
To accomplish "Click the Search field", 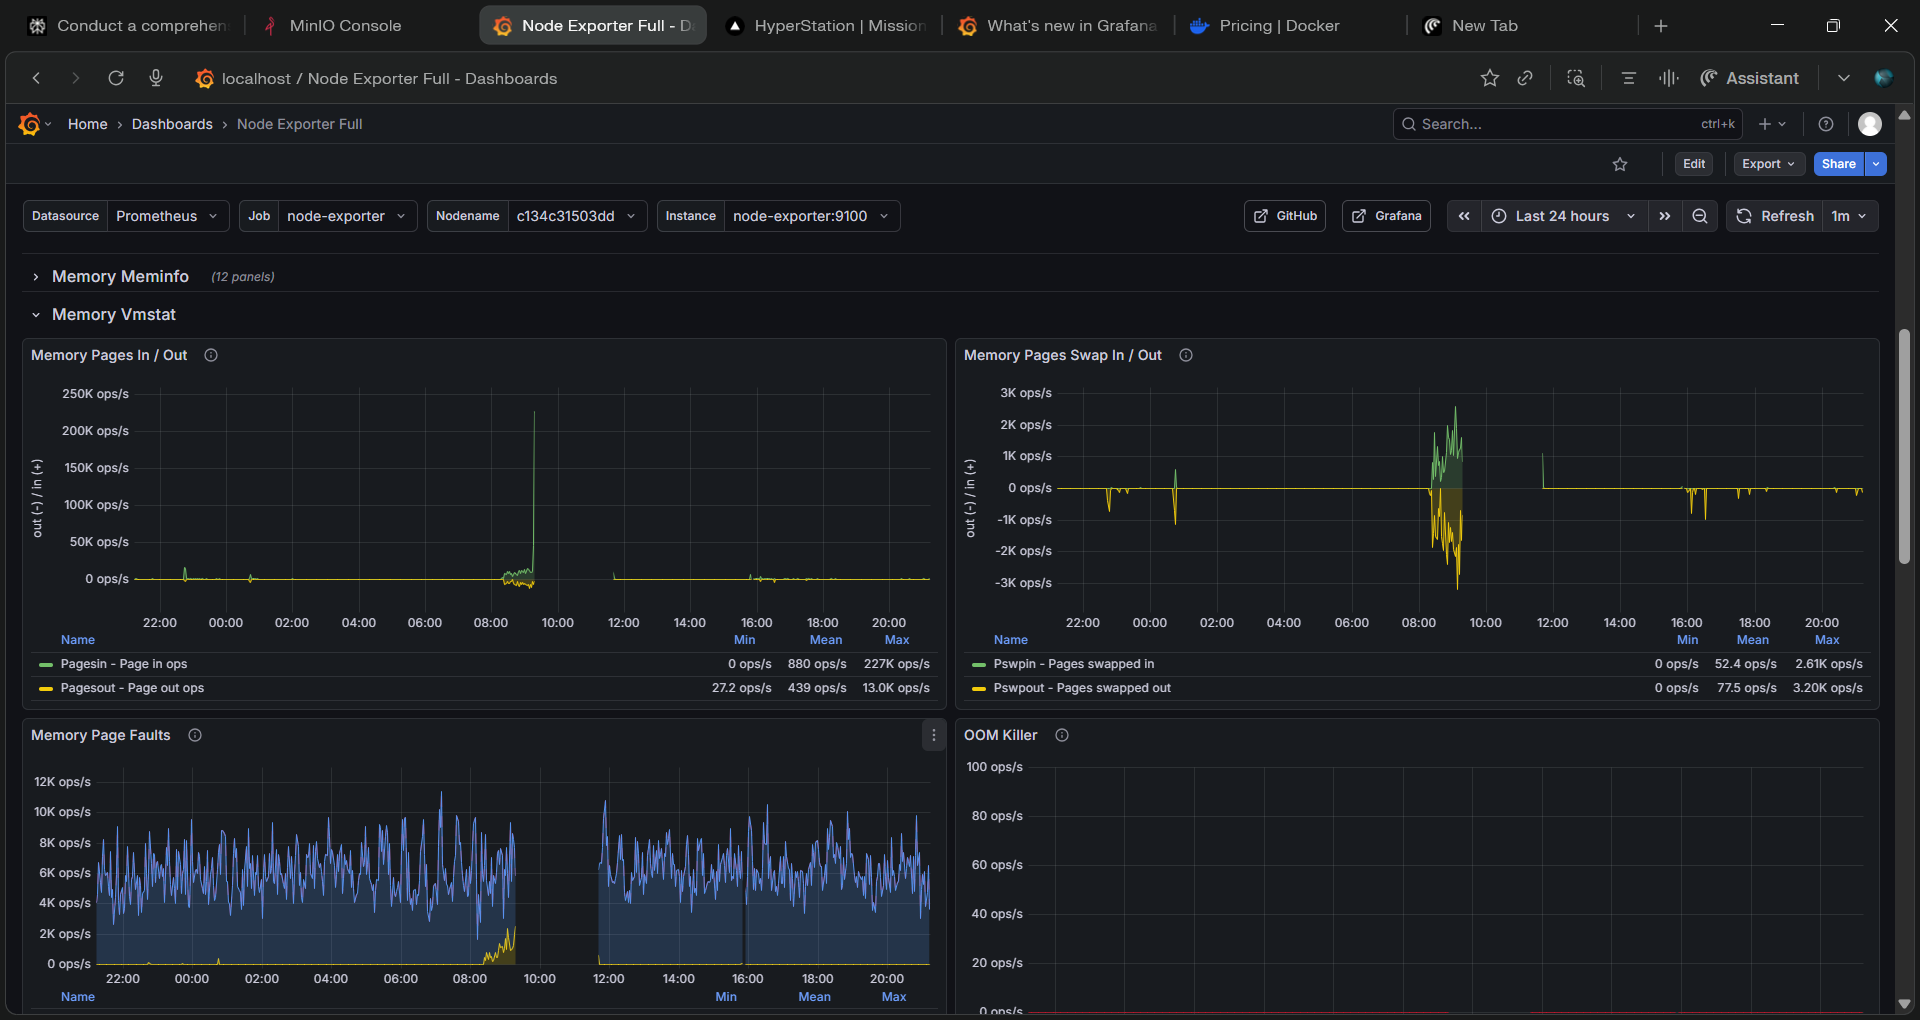I will click(x=1567, y=124).
